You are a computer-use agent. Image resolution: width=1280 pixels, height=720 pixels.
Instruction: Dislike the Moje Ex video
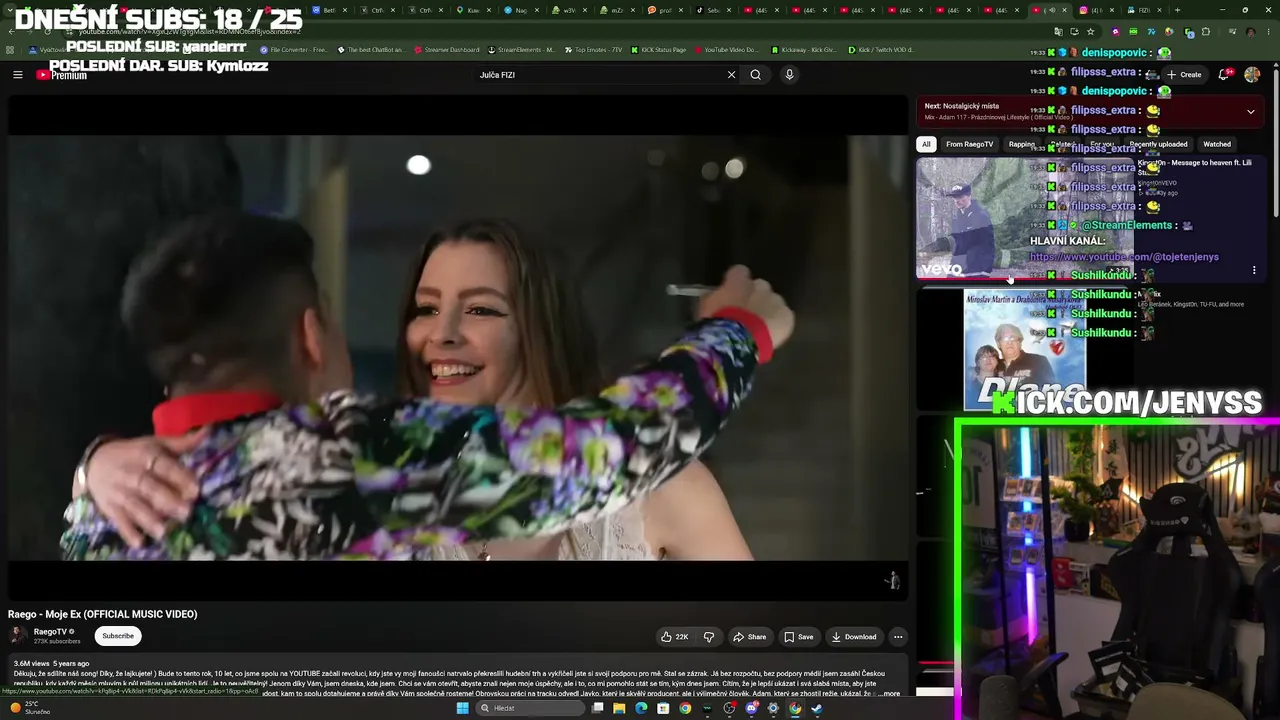tap(709, 637)
